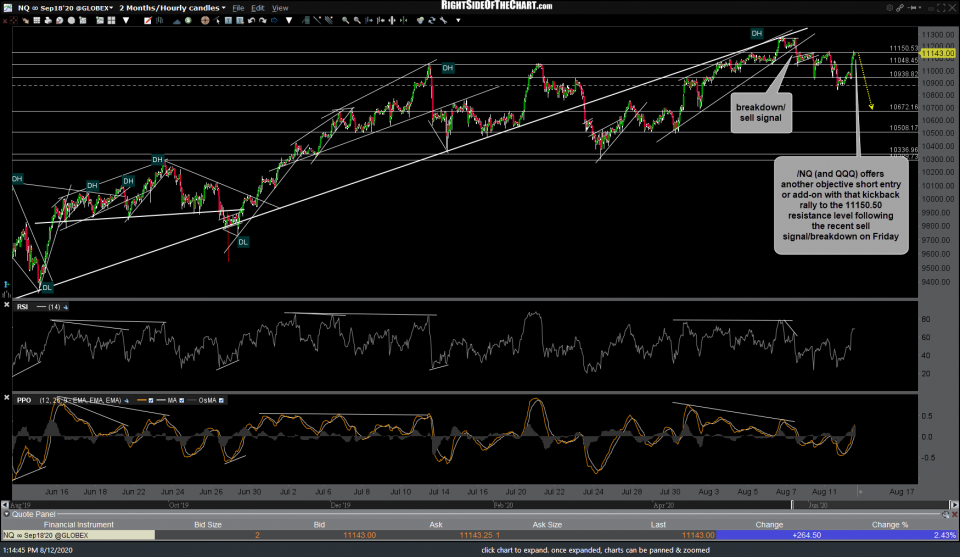
Task: Toggle the PPO orange line checkbox
Action: tap(151, 400)
